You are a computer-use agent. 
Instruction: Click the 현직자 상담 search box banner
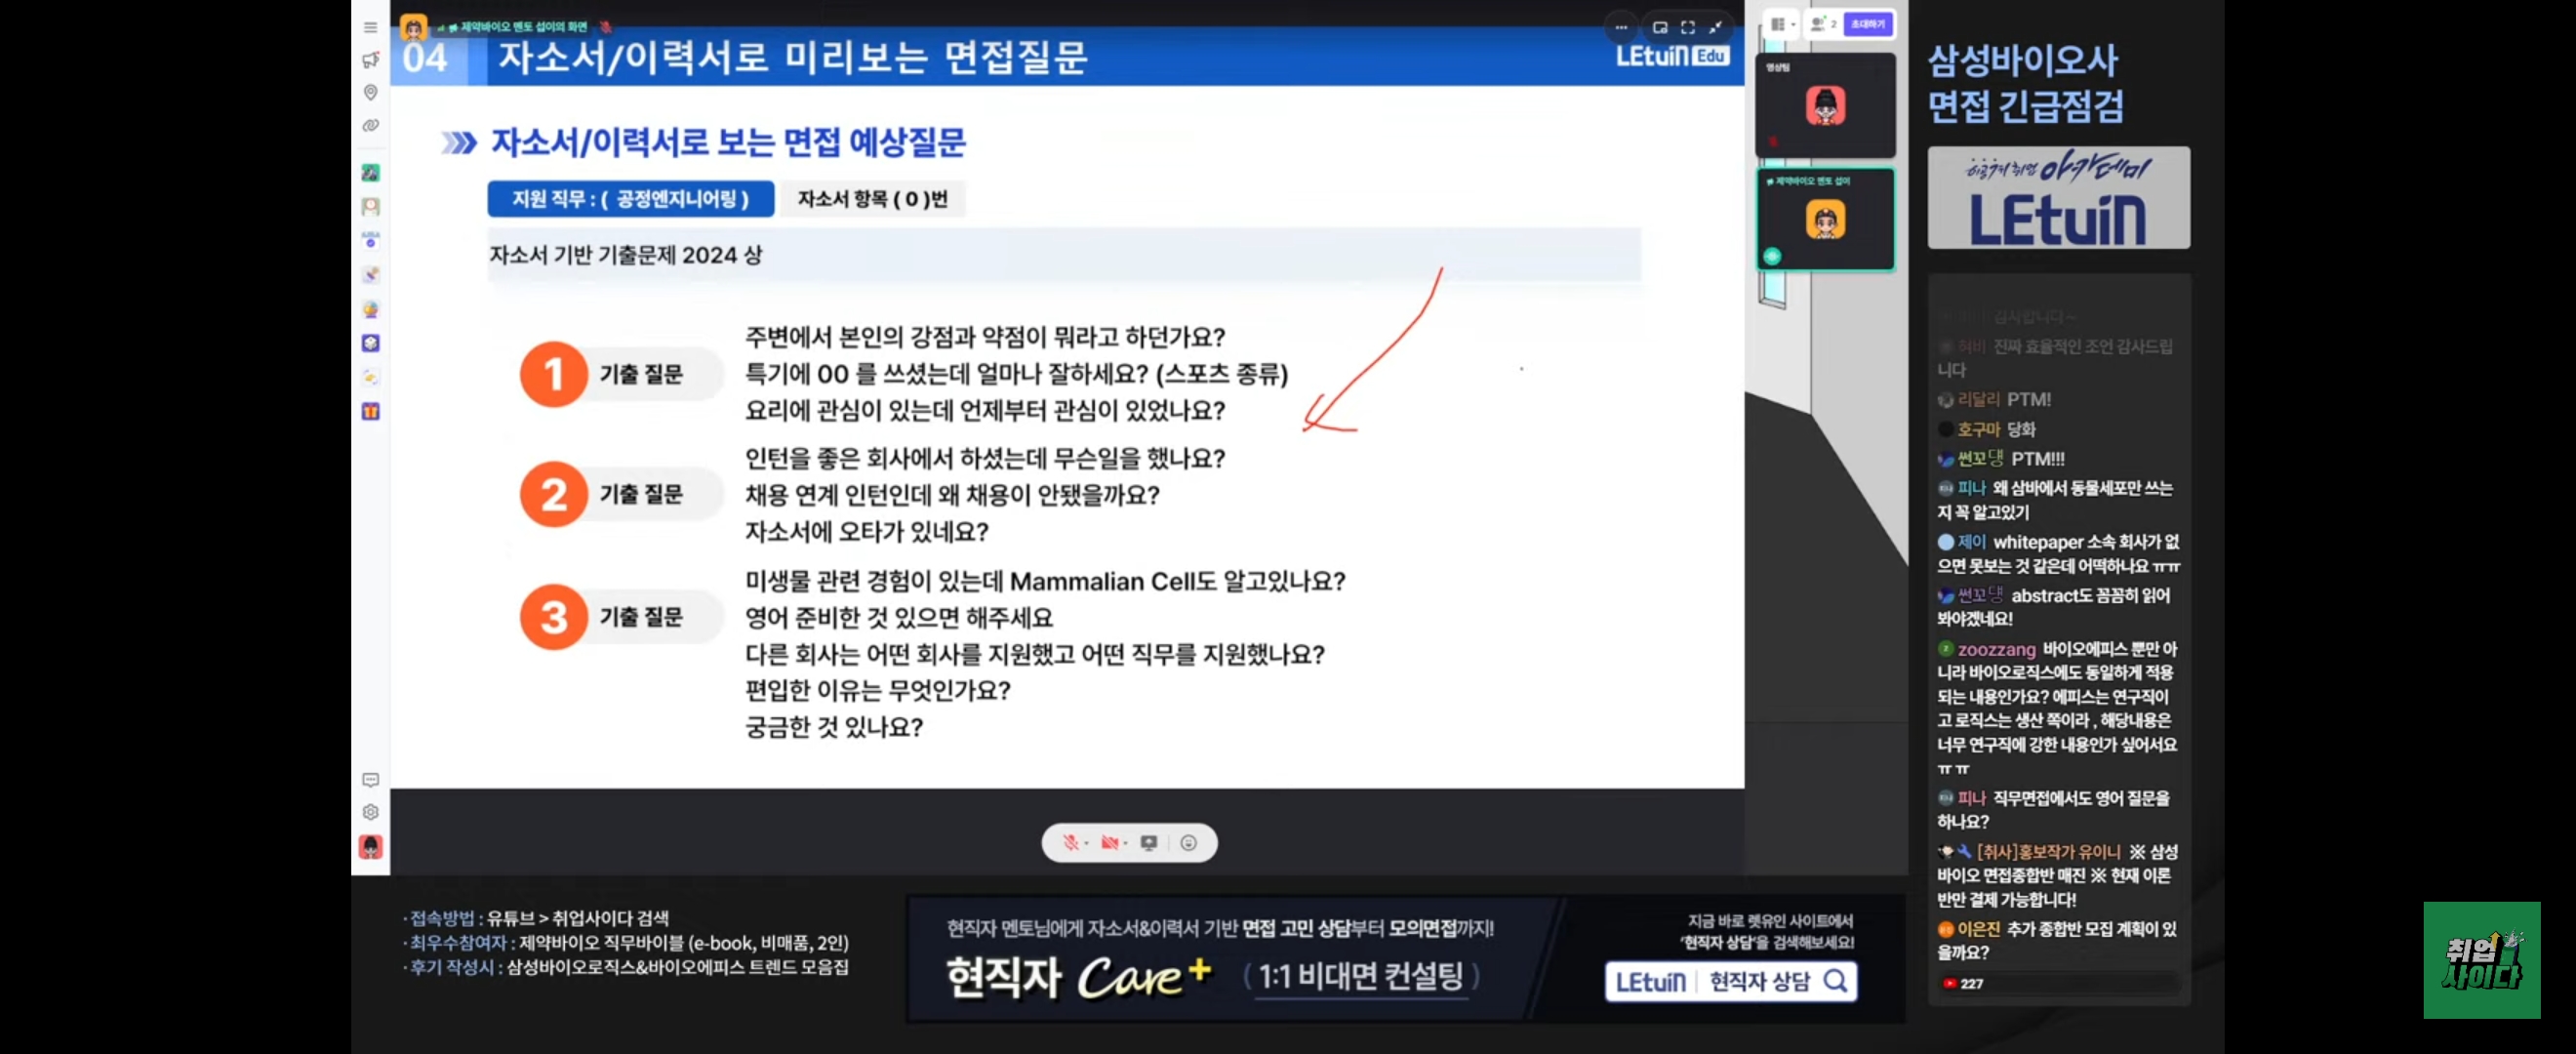point(1730,981)
